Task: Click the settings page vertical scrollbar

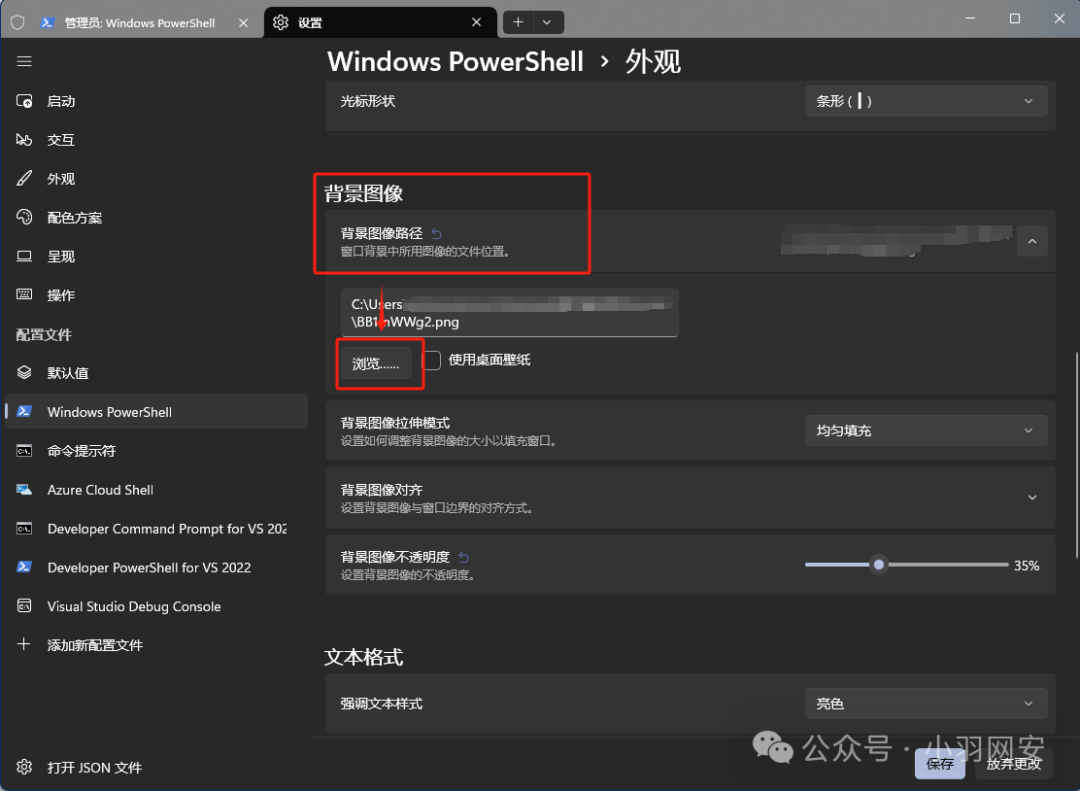Action: click(1077, 455)
